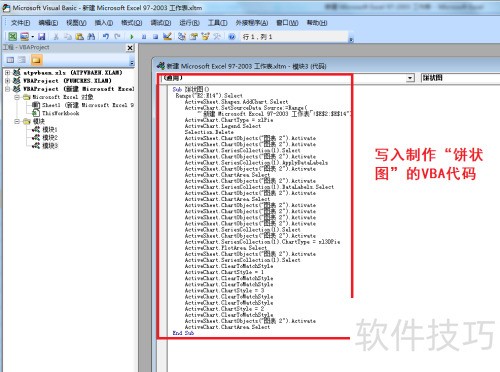Select 模块1 in project tree

(50, 129)
